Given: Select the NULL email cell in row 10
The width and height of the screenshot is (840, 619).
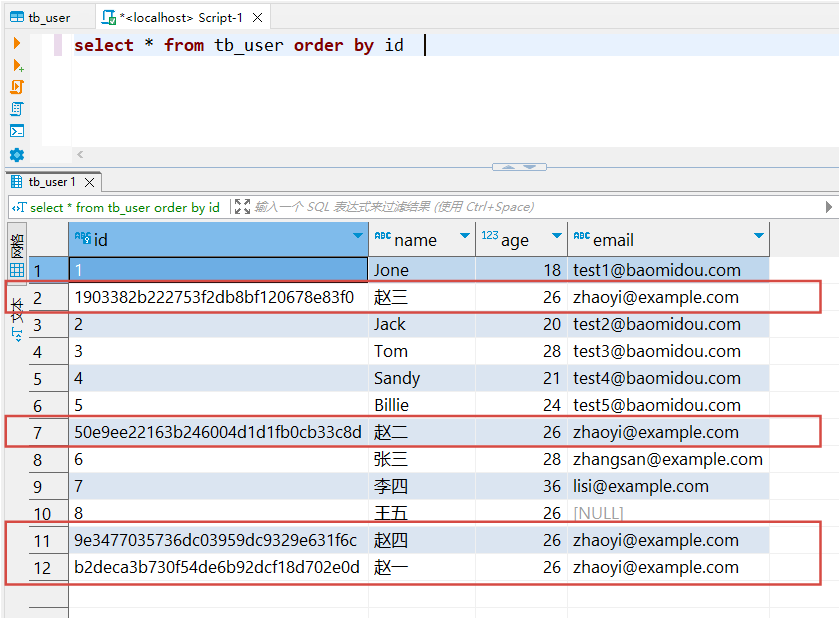Looking at the screenshot, I should [668, 513].
